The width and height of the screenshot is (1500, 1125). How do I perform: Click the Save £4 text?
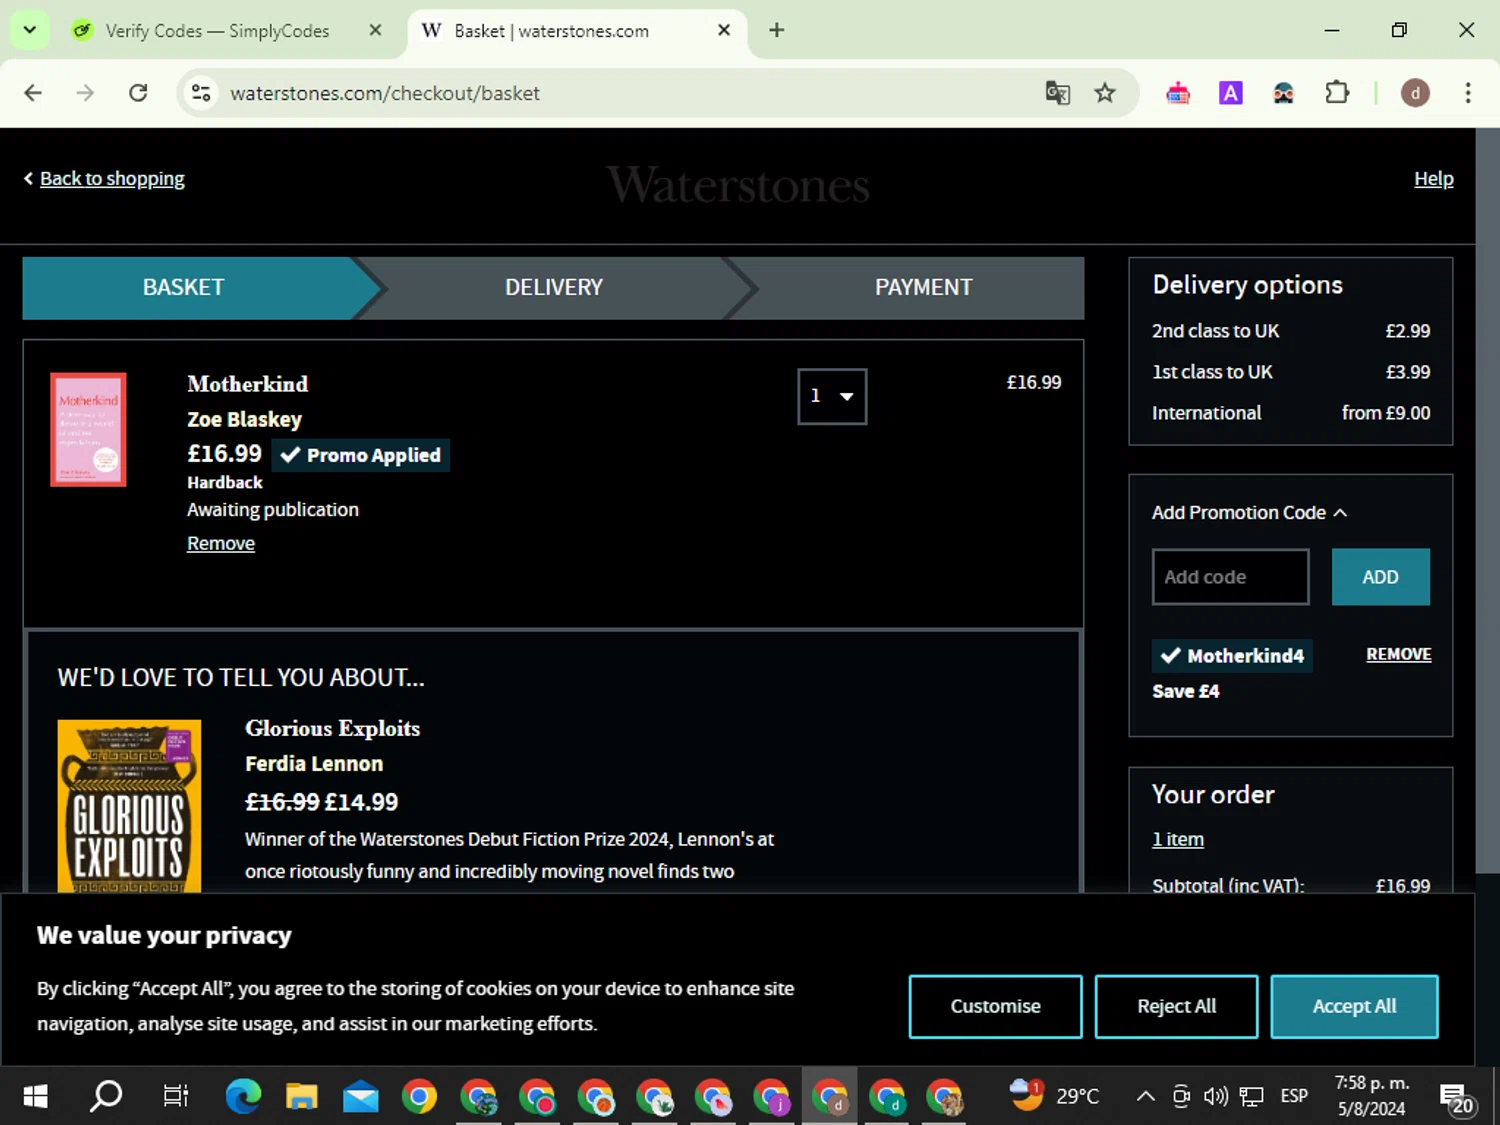1185,691
